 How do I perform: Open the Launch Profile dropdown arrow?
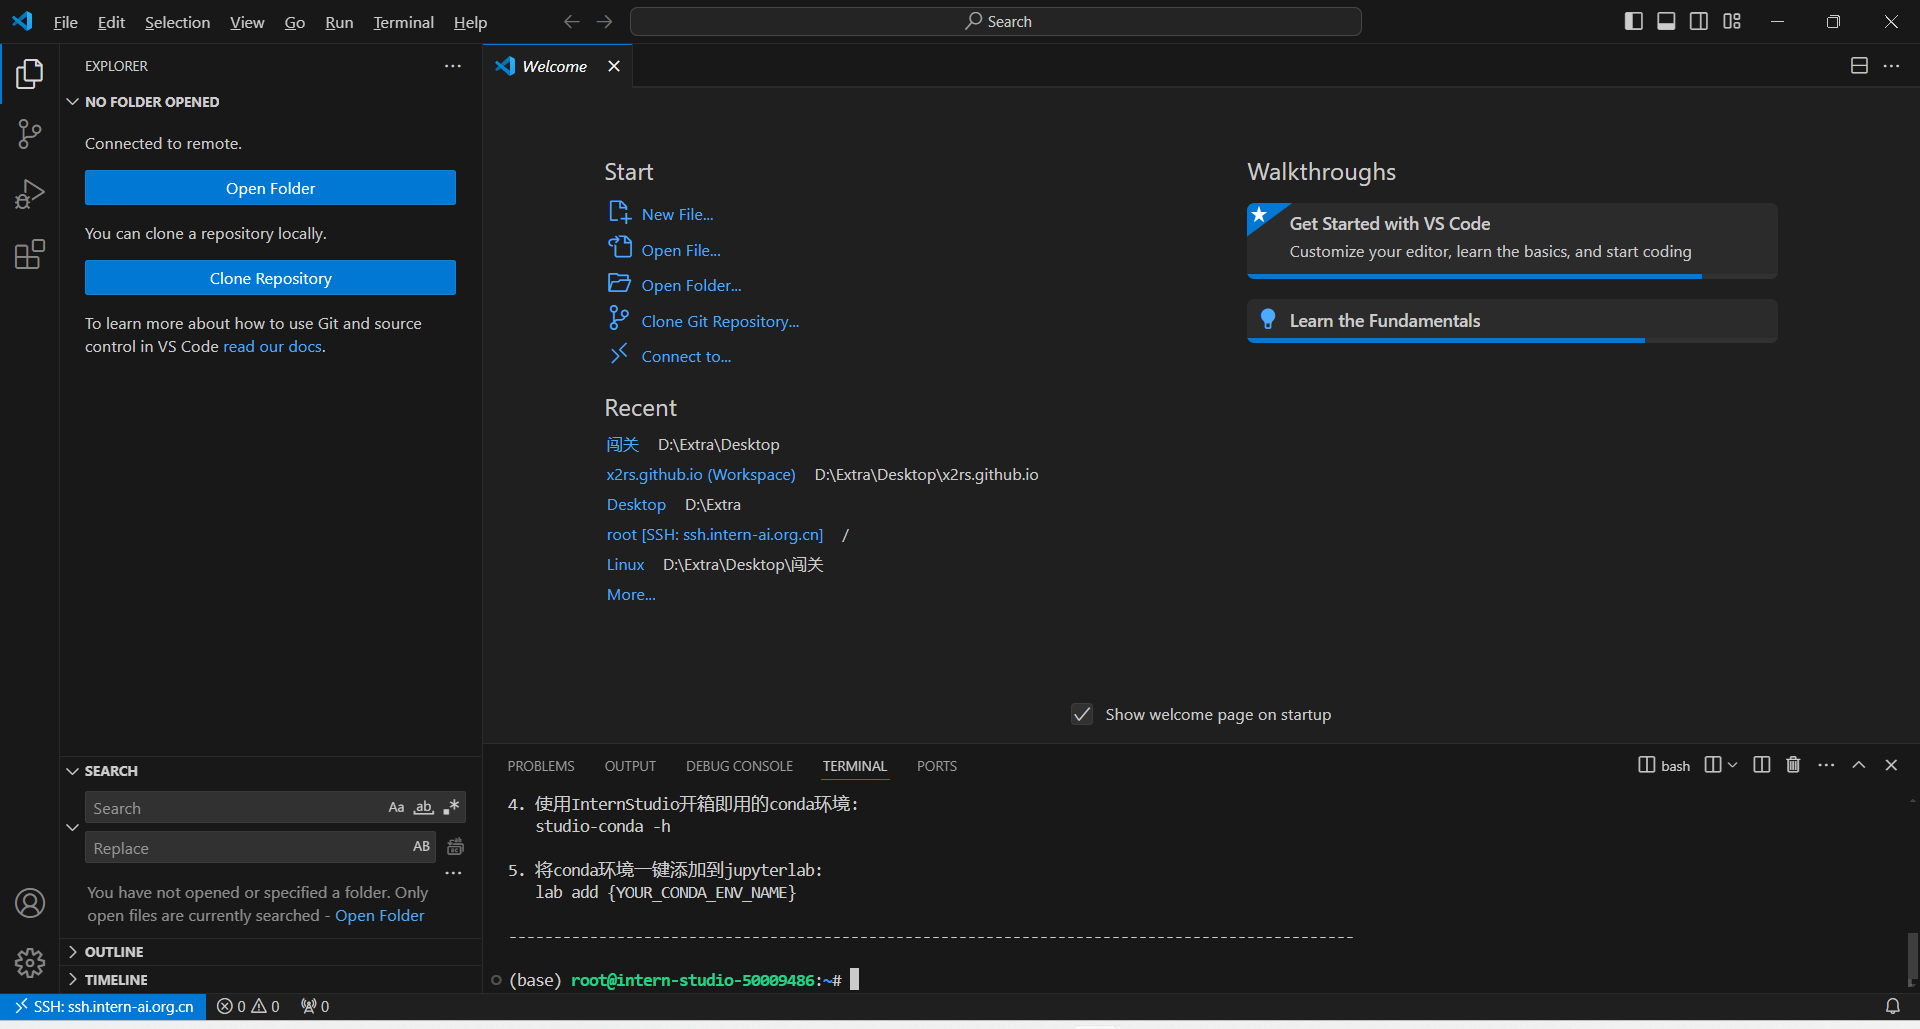click(x=1732, y=765)
